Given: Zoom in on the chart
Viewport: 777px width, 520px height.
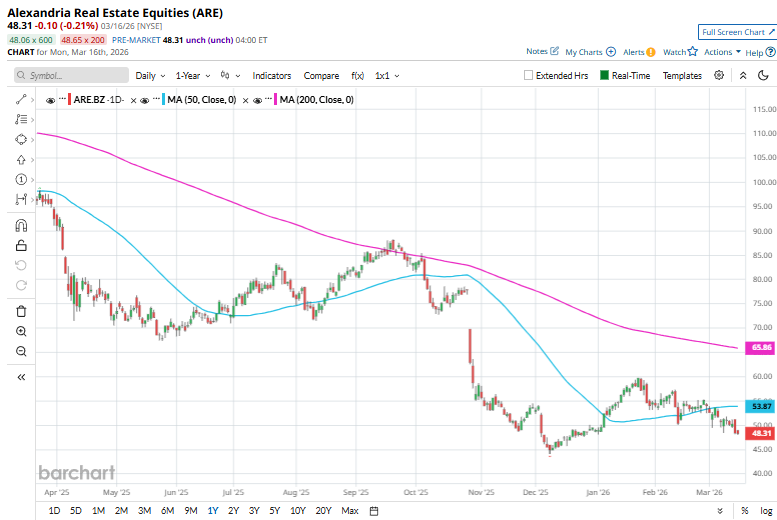Looking at the screenshot, I should click(21, 331).
